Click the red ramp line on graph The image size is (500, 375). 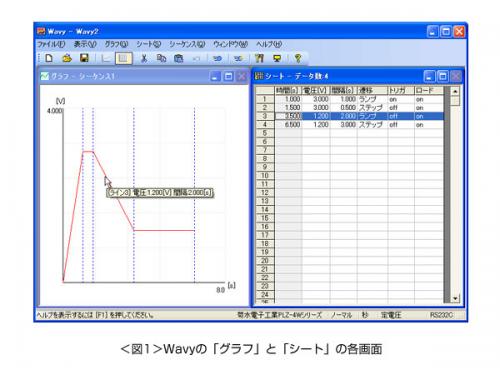(x=73, y=217)
